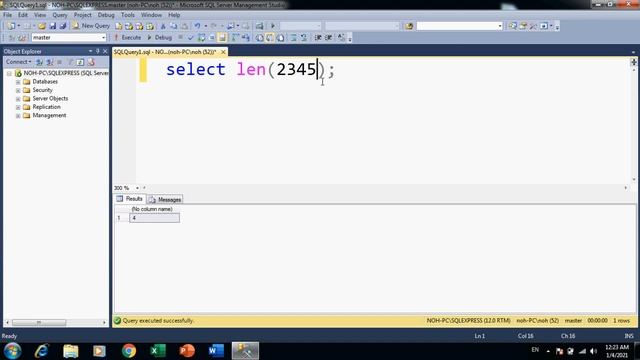640x360 pixels.
Task: Click the Comment out selected lines icon
Action: [293, 38]
